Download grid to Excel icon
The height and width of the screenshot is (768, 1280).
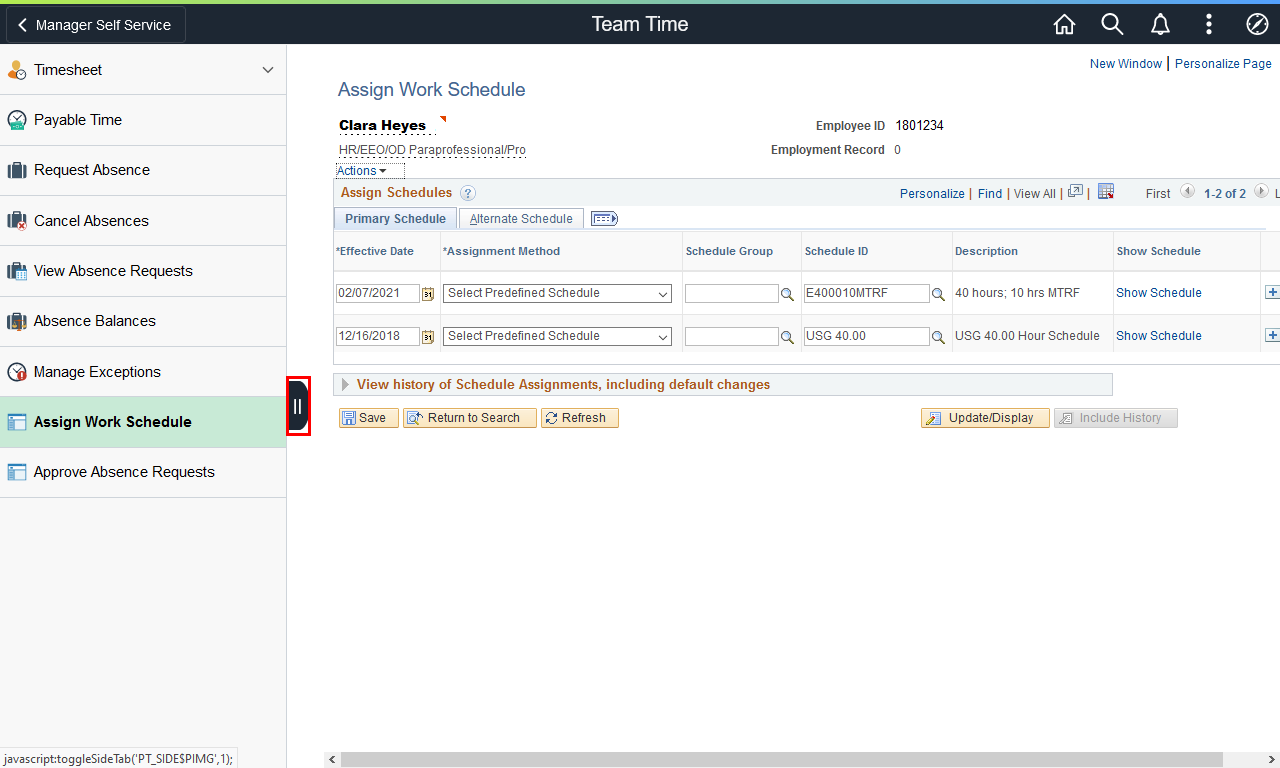tap(1106, 192)
